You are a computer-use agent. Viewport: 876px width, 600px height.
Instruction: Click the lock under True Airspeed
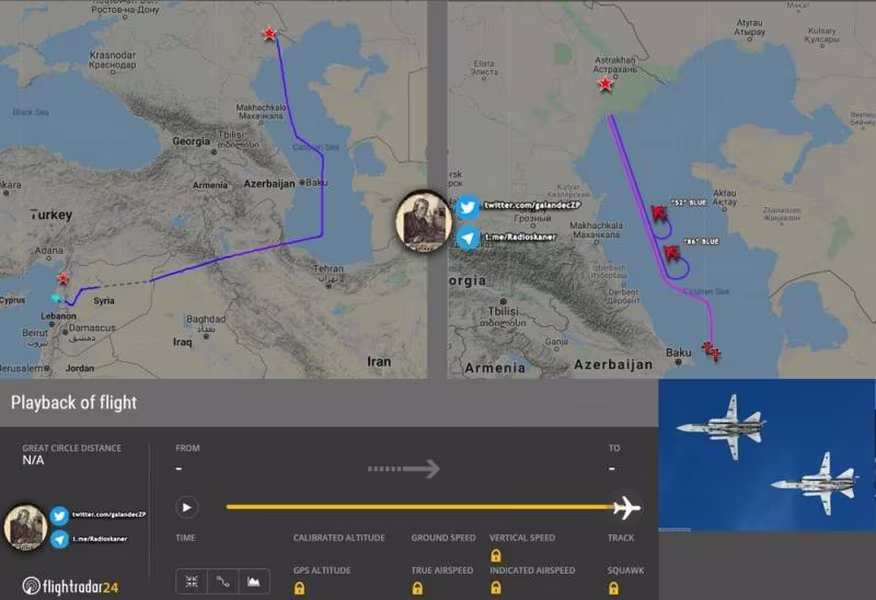417,588
